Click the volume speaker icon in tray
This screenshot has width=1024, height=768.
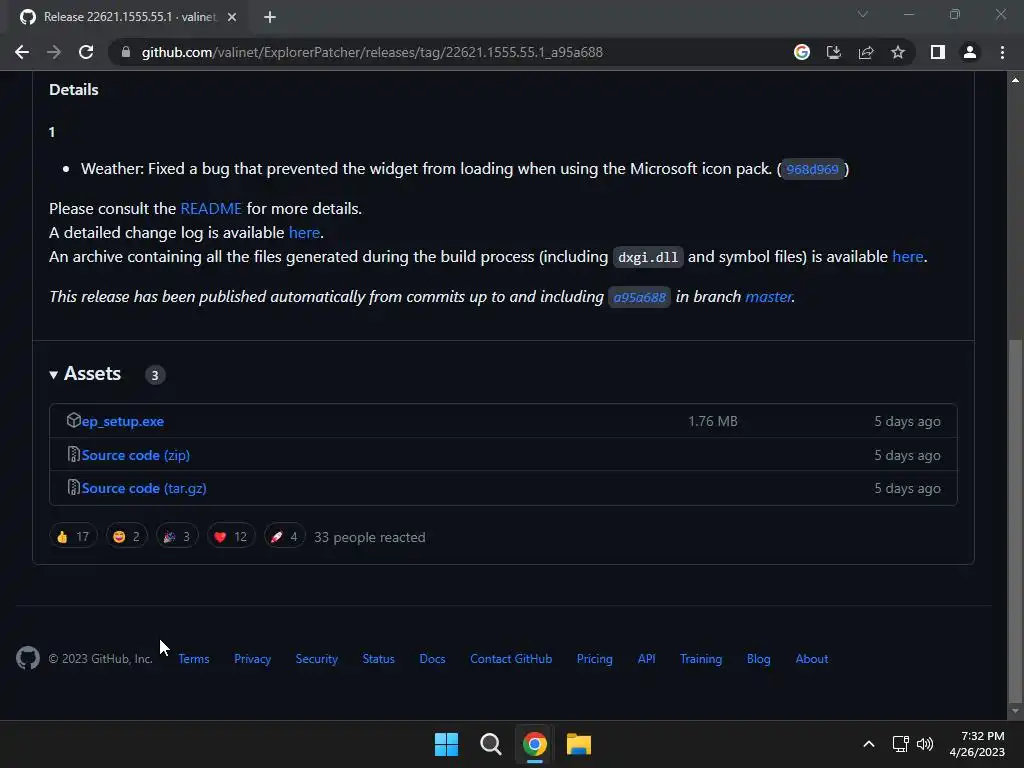[925, 744]
